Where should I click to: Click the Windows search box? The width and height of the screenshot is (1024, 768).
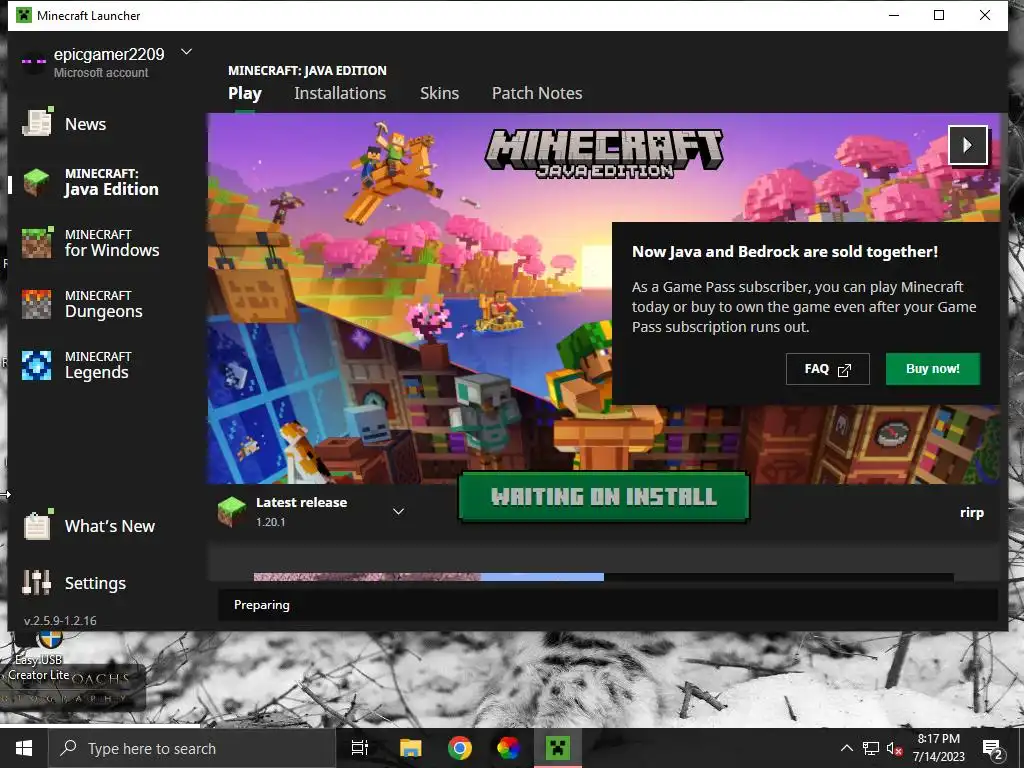coord(192,748)
